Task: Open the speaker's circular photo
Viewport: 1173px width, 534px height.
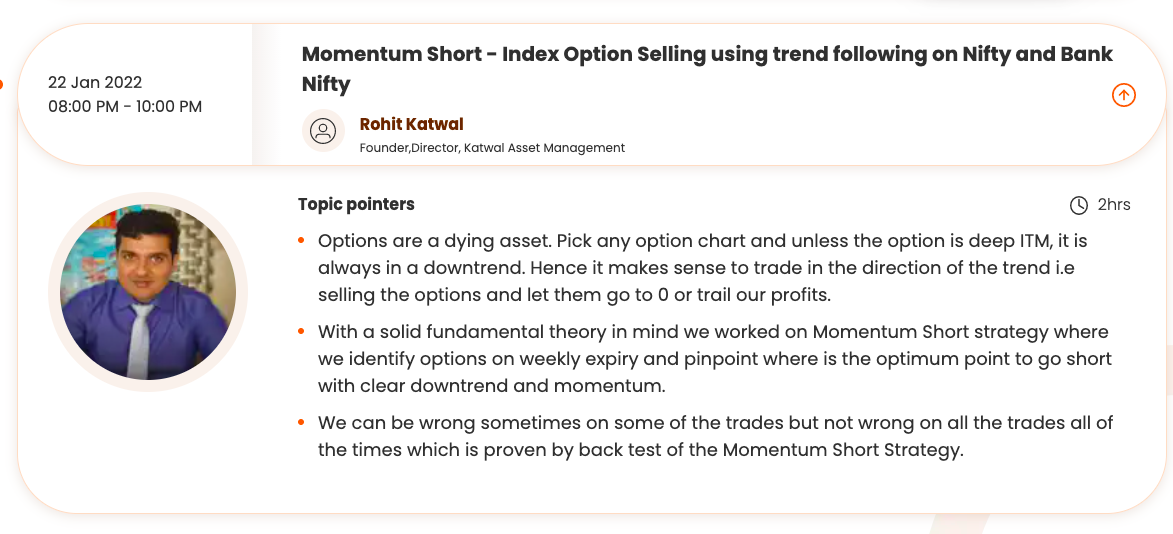Action: pos(148,291)
